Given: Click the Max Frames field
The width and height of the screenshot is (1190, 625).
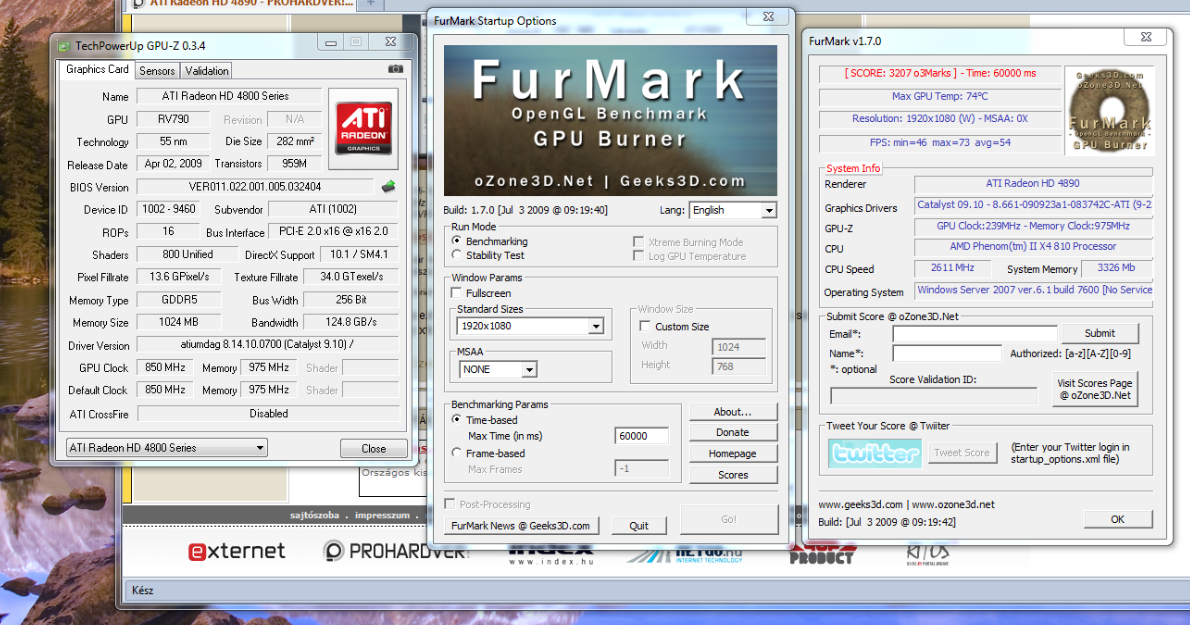Looking at the screenshot, I should [641, 469].
